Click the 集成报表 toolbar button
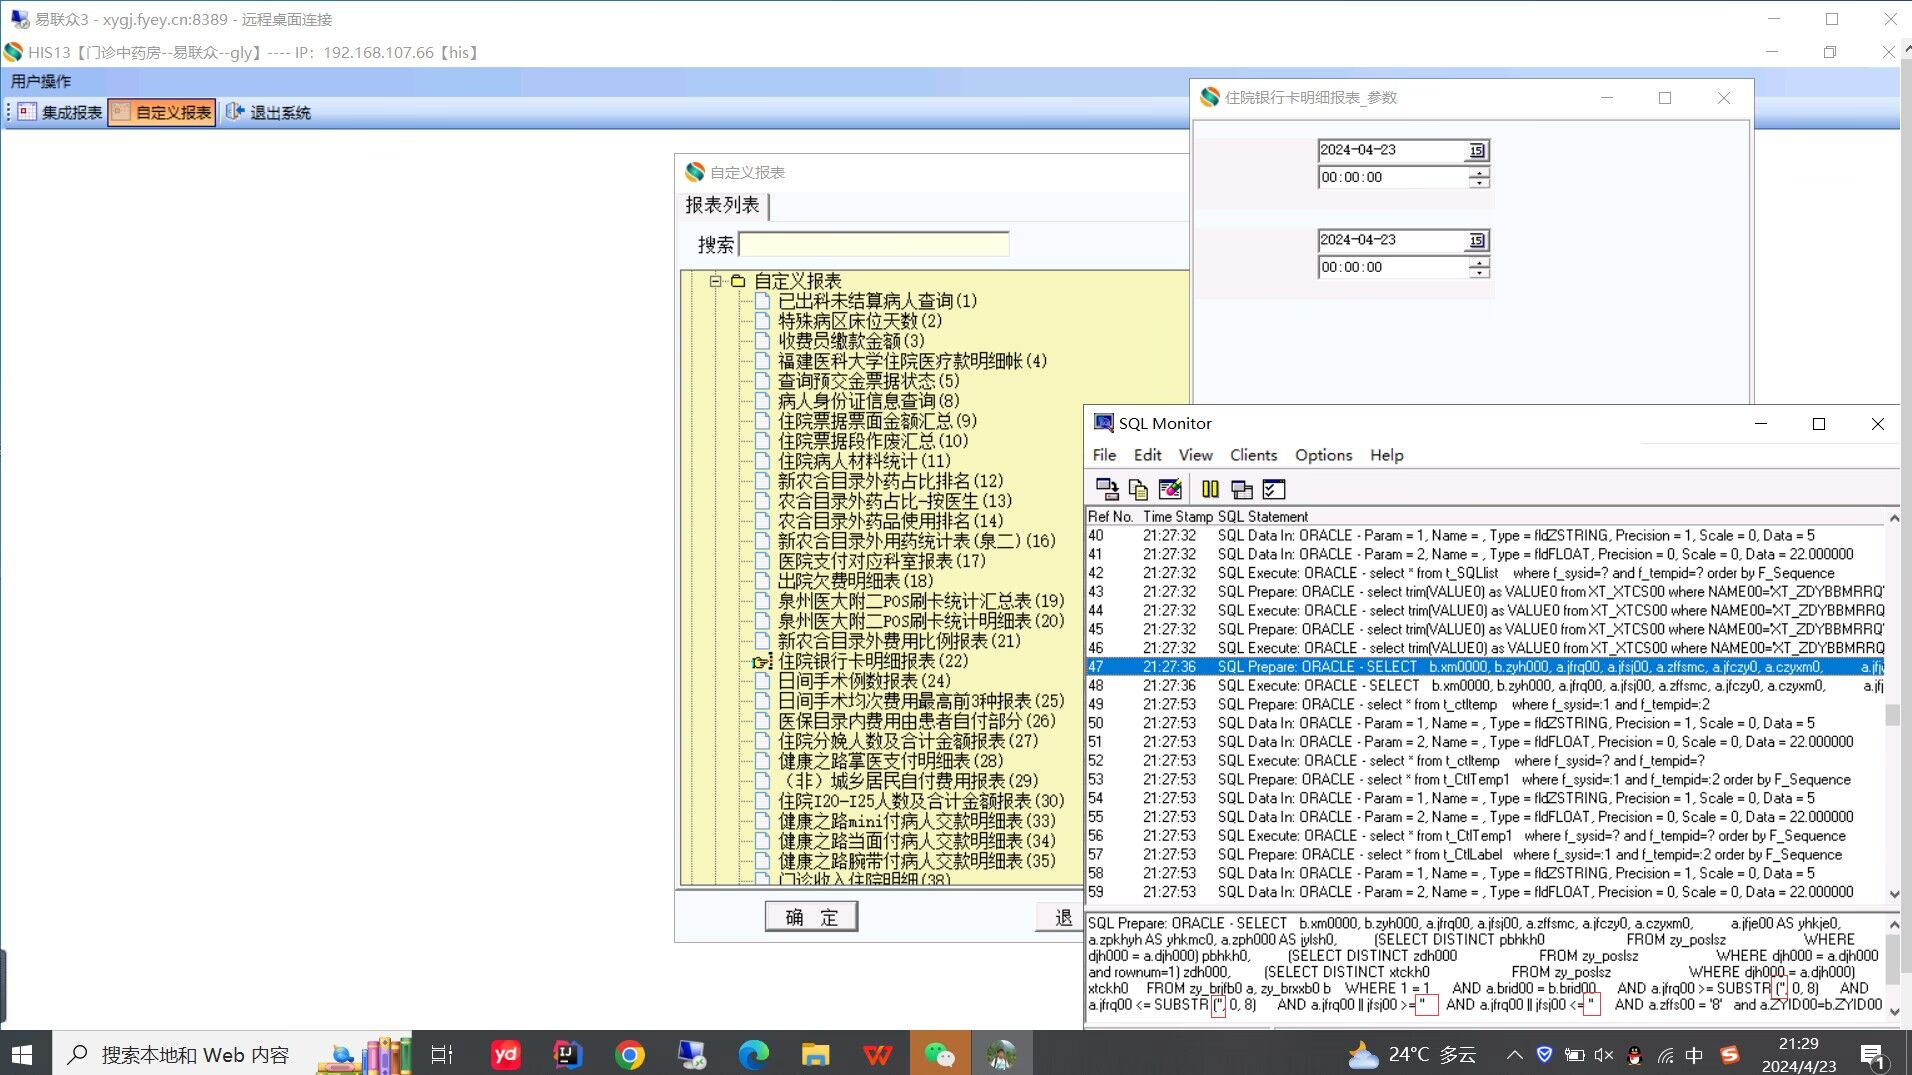 pos(61,113)
